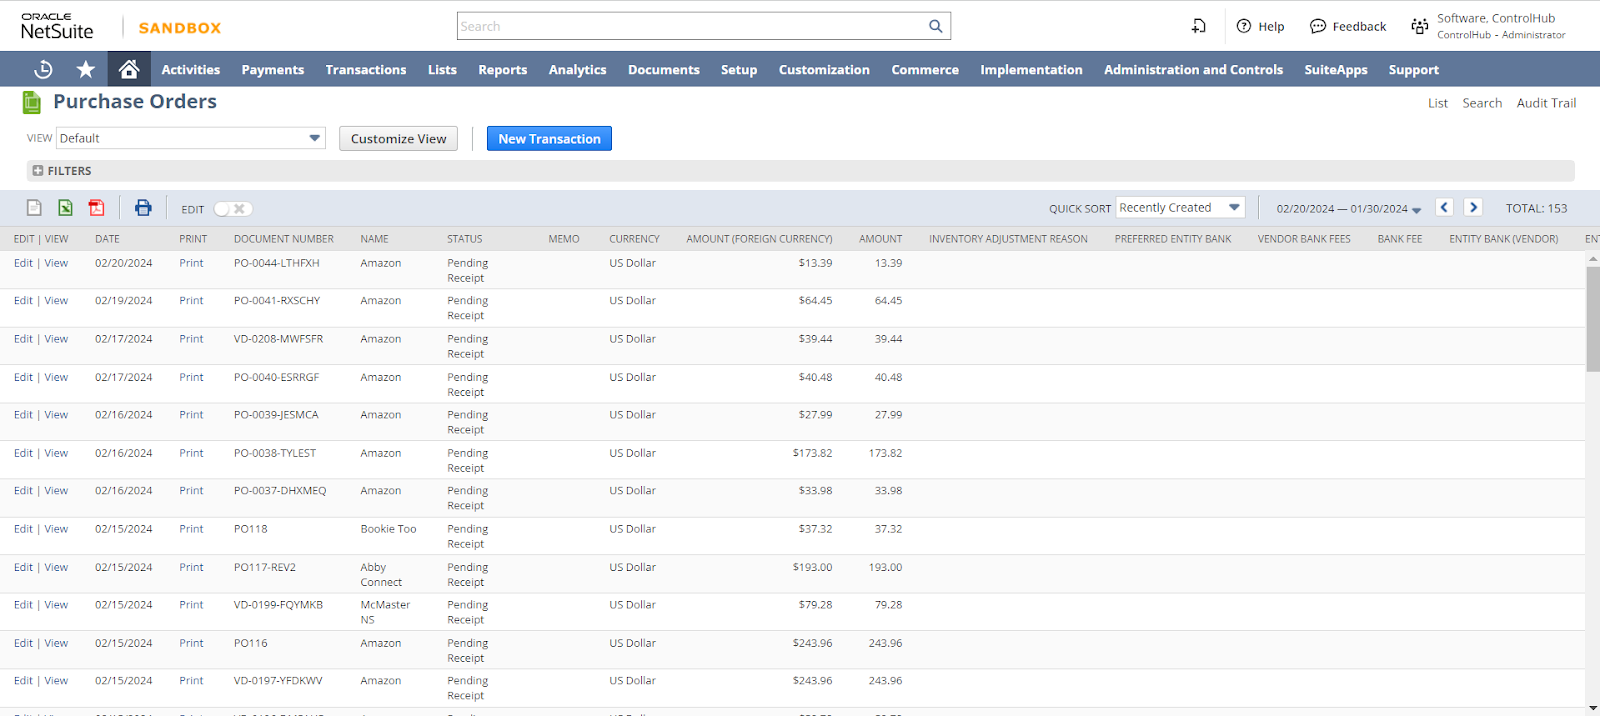The height and width of the screenshot is (716, 1600).
Task: Open the Reports menu
Action: 503,69
